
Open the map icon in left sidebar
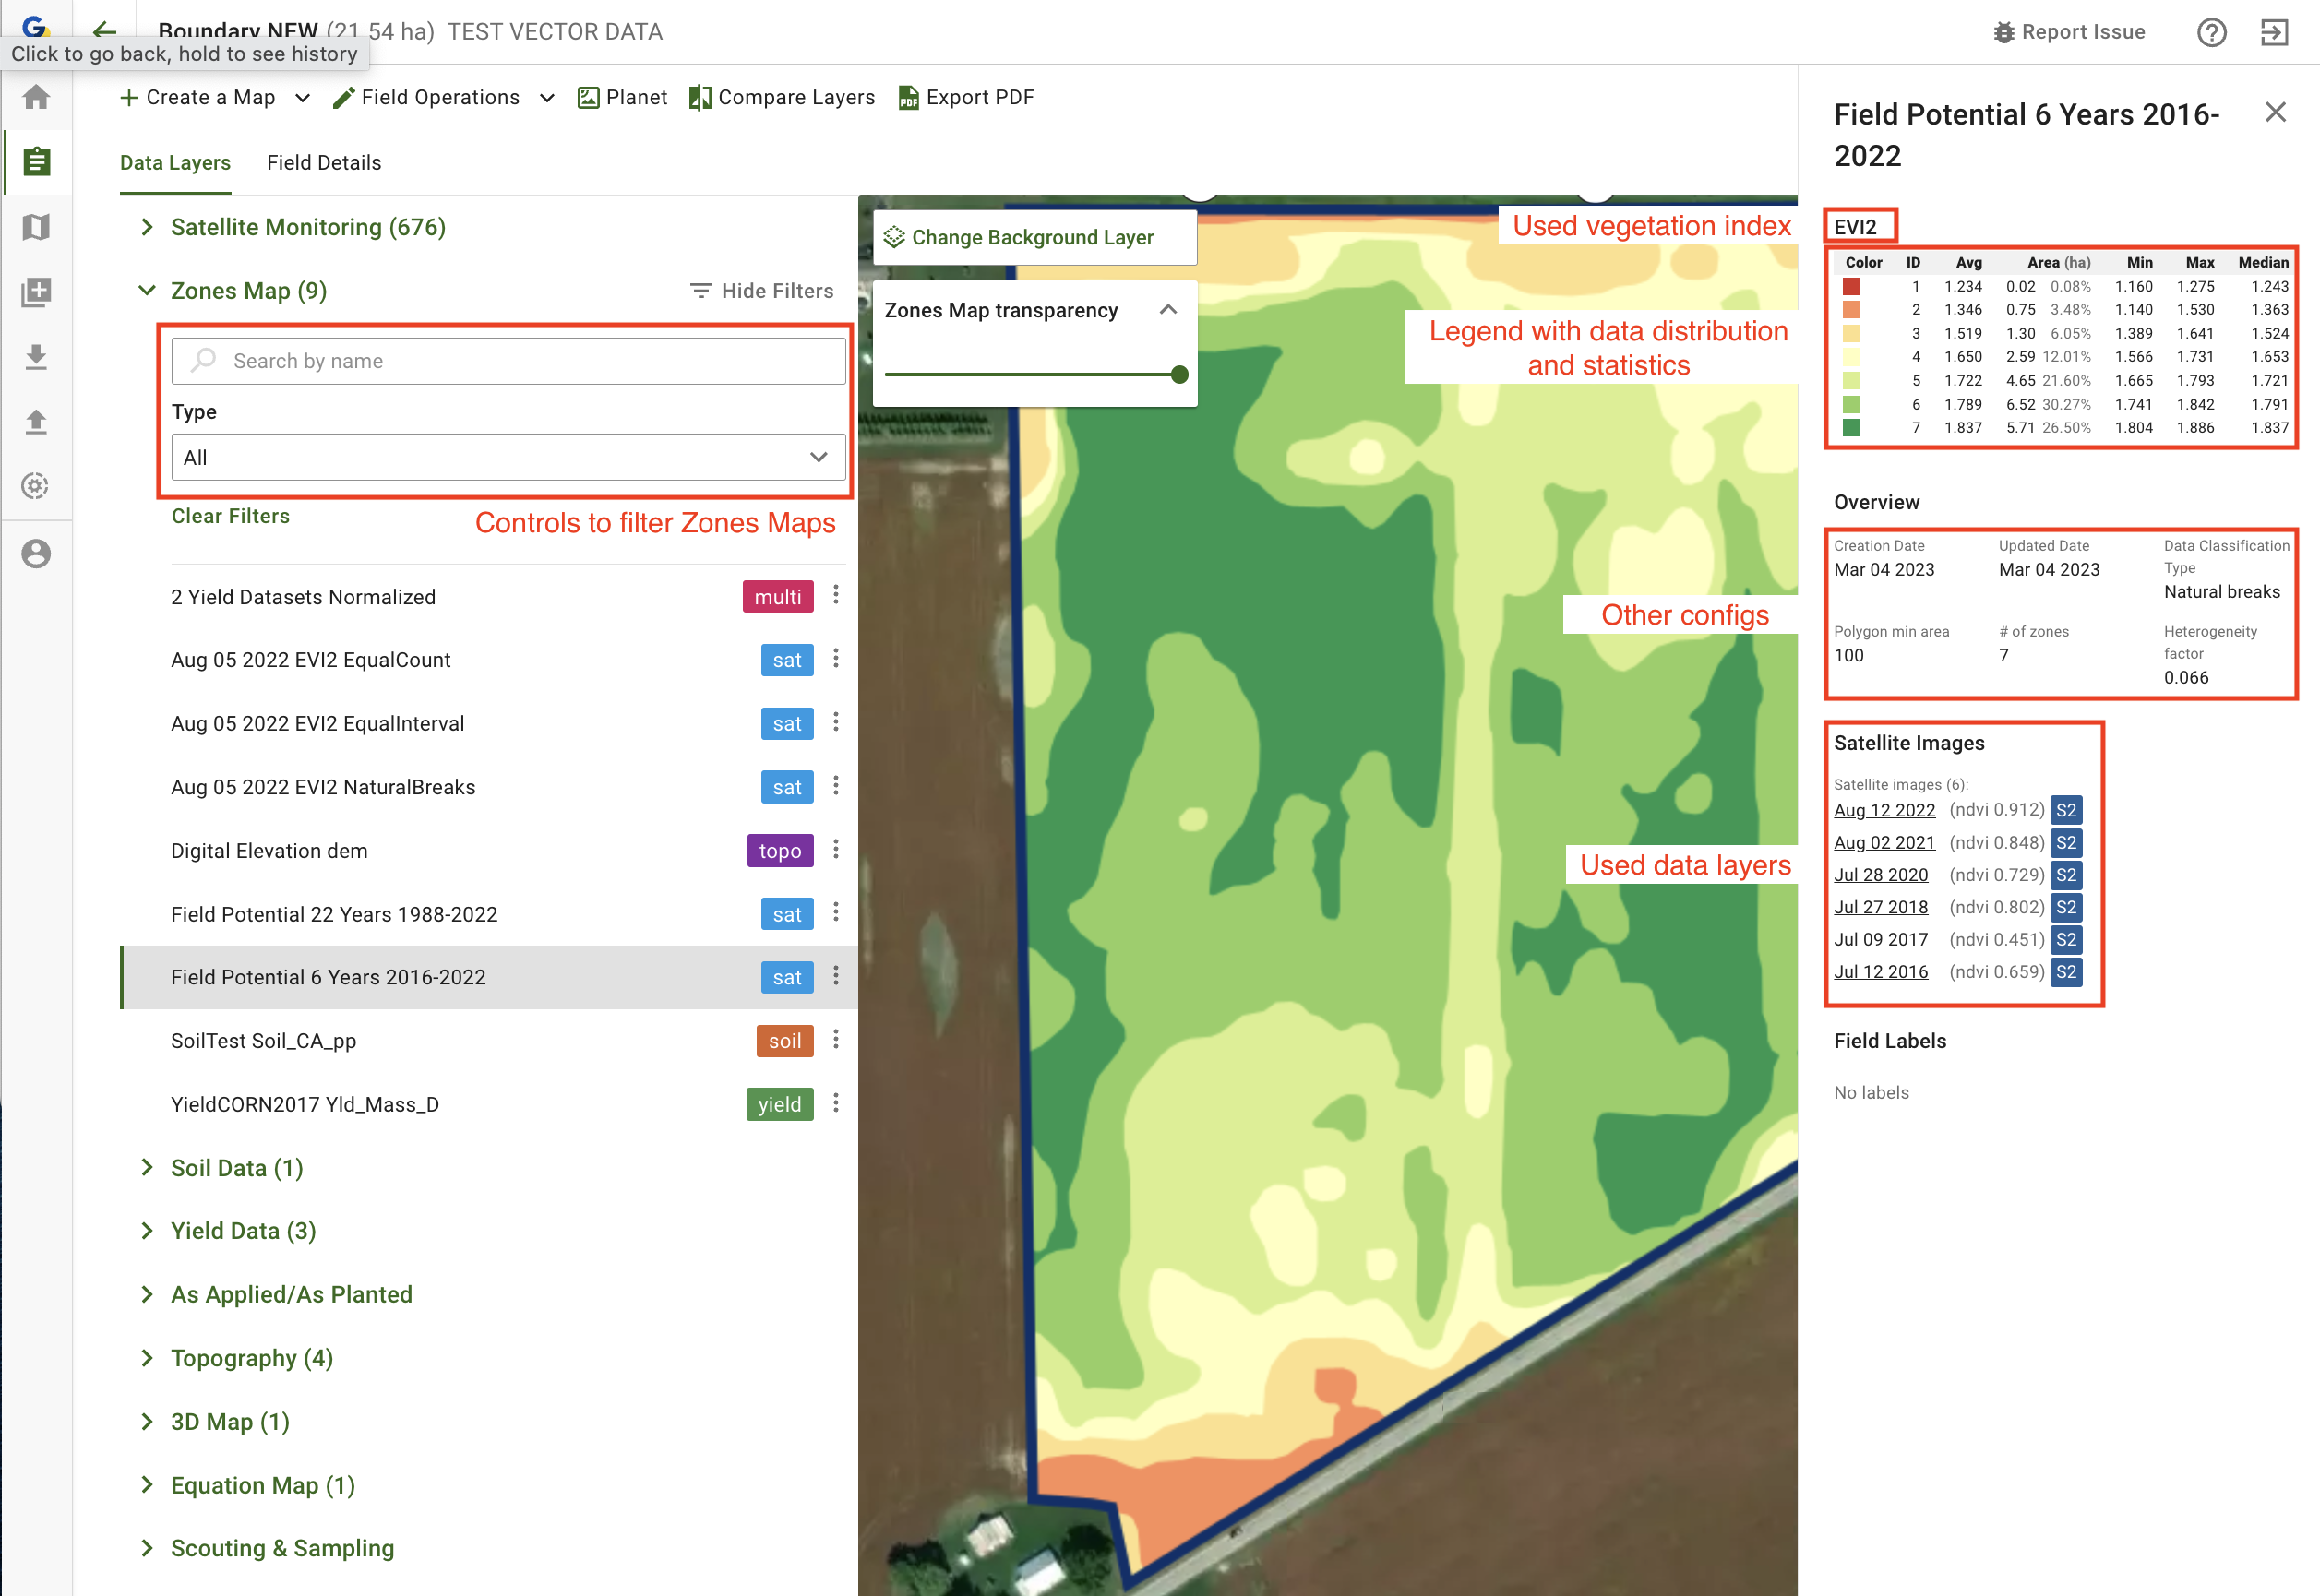36,227
